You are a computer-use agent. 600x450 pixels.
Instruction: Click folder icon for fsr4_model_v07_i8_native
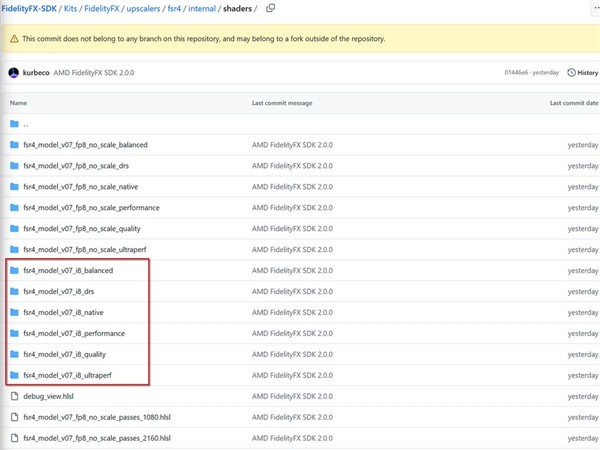(x=14, y=312)
